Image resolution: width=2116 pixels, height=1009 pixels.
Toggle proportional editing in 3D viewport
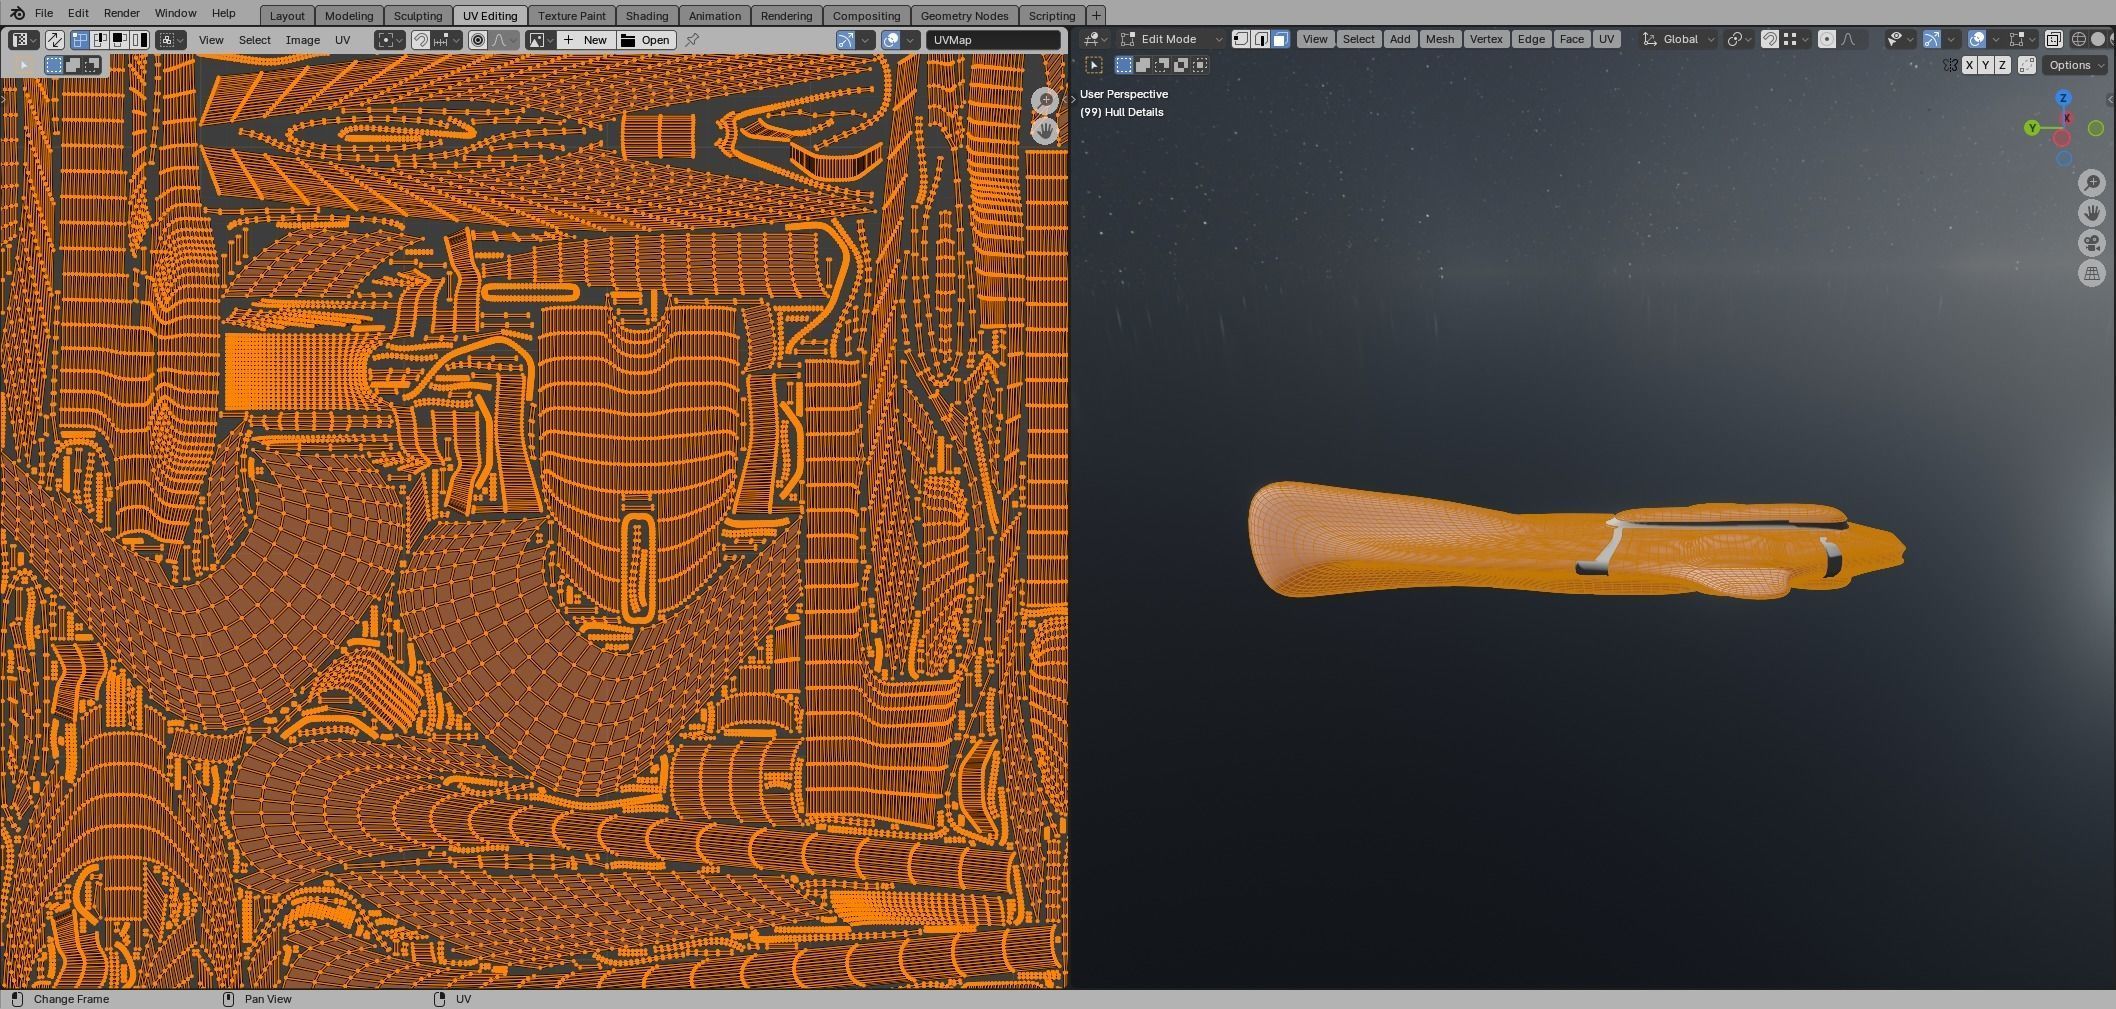[x=1827, y=39]
